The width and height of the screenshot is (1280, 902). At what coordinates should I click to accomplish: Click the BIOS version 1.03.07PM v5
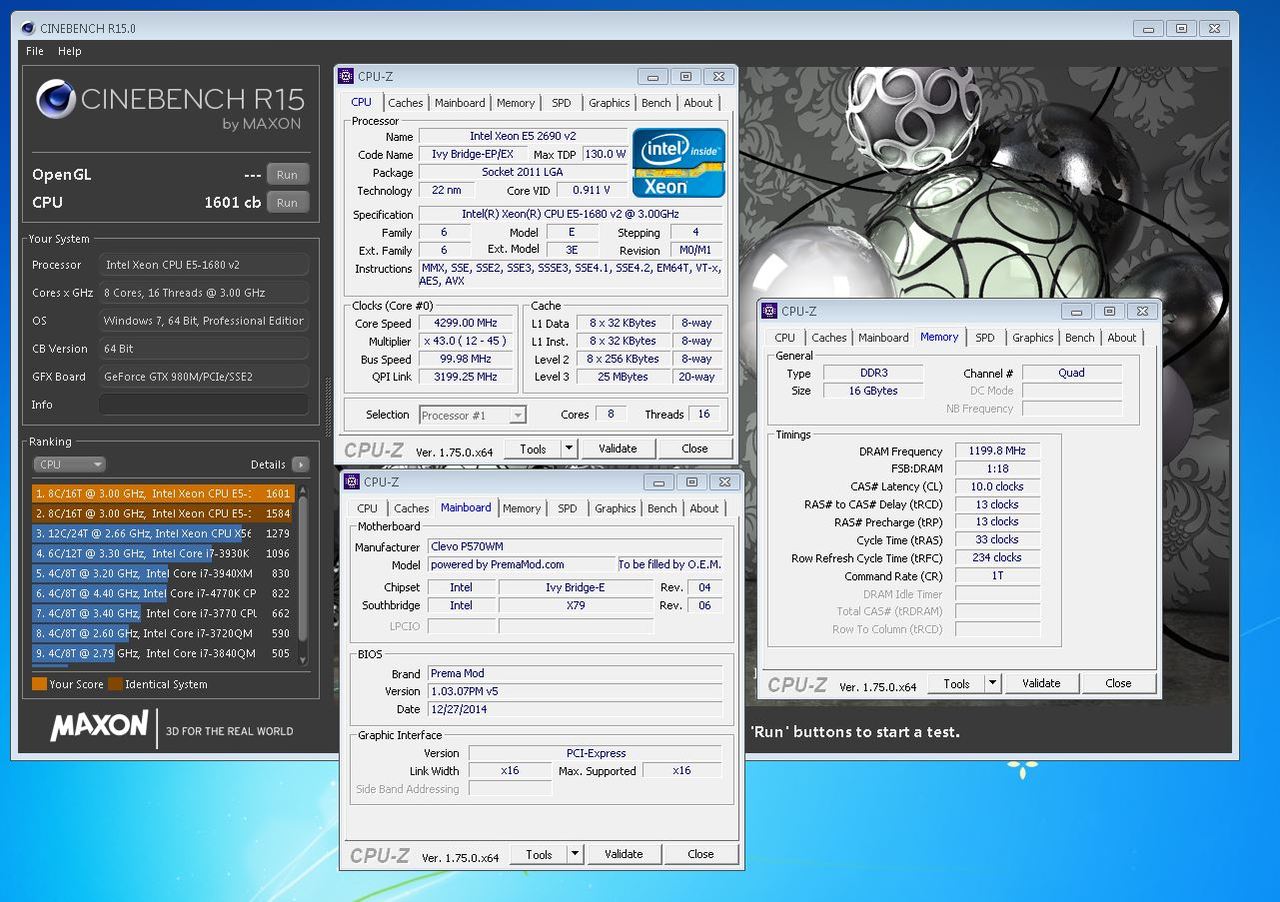pyautogui.click(x=575, y=691)
